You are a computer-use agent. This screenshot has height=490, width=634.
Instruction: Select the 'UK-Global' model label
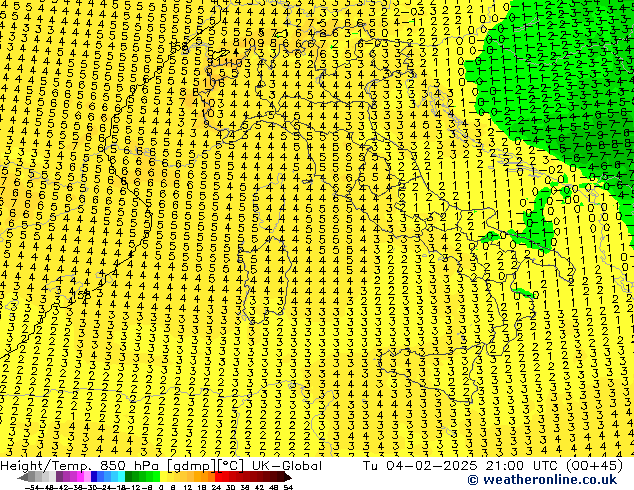287,466
